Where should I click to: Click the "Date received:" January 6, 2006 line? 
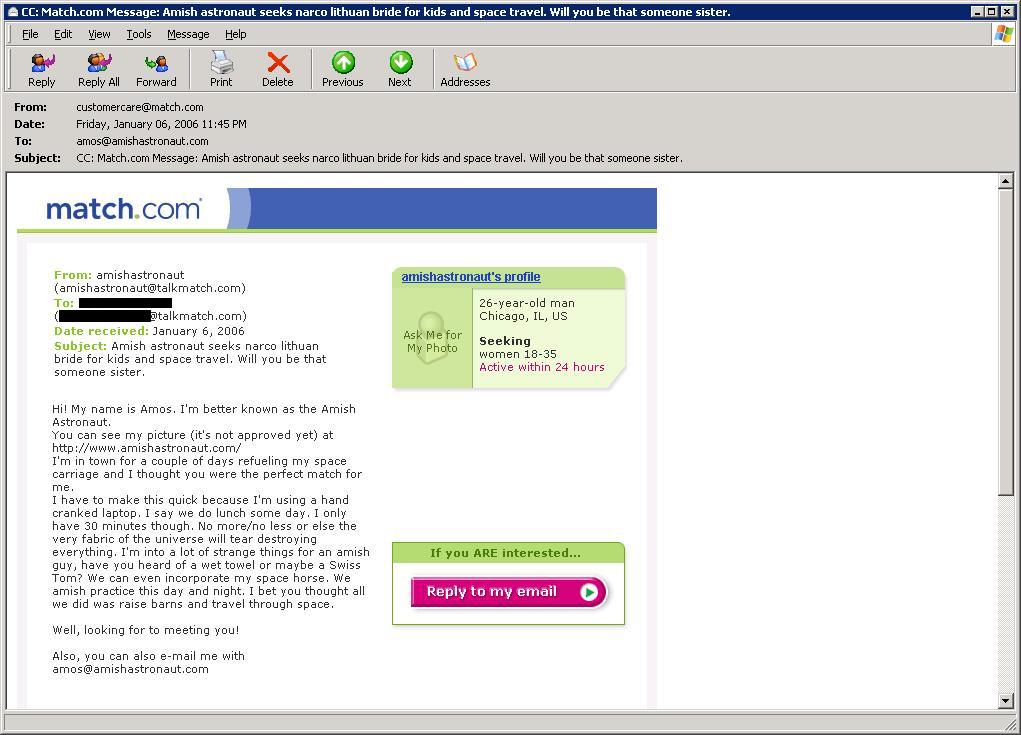pos(149,331)
